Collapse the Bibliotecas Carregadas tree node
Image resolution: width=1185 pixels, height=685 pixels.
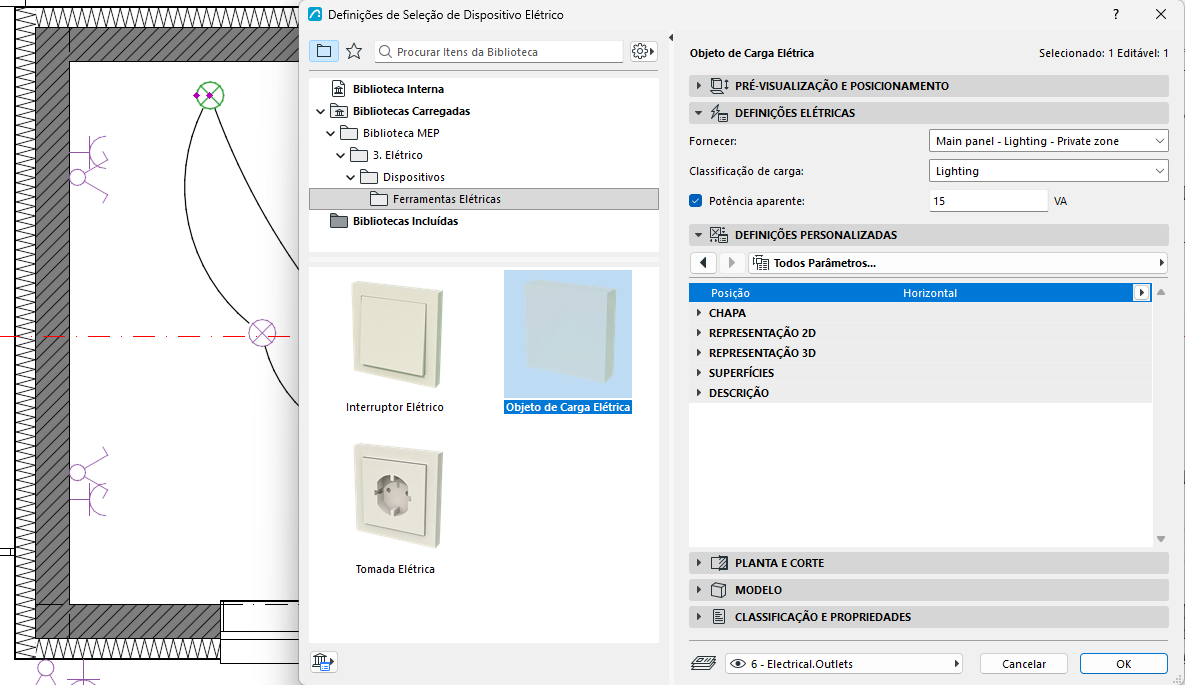point(320,112)
